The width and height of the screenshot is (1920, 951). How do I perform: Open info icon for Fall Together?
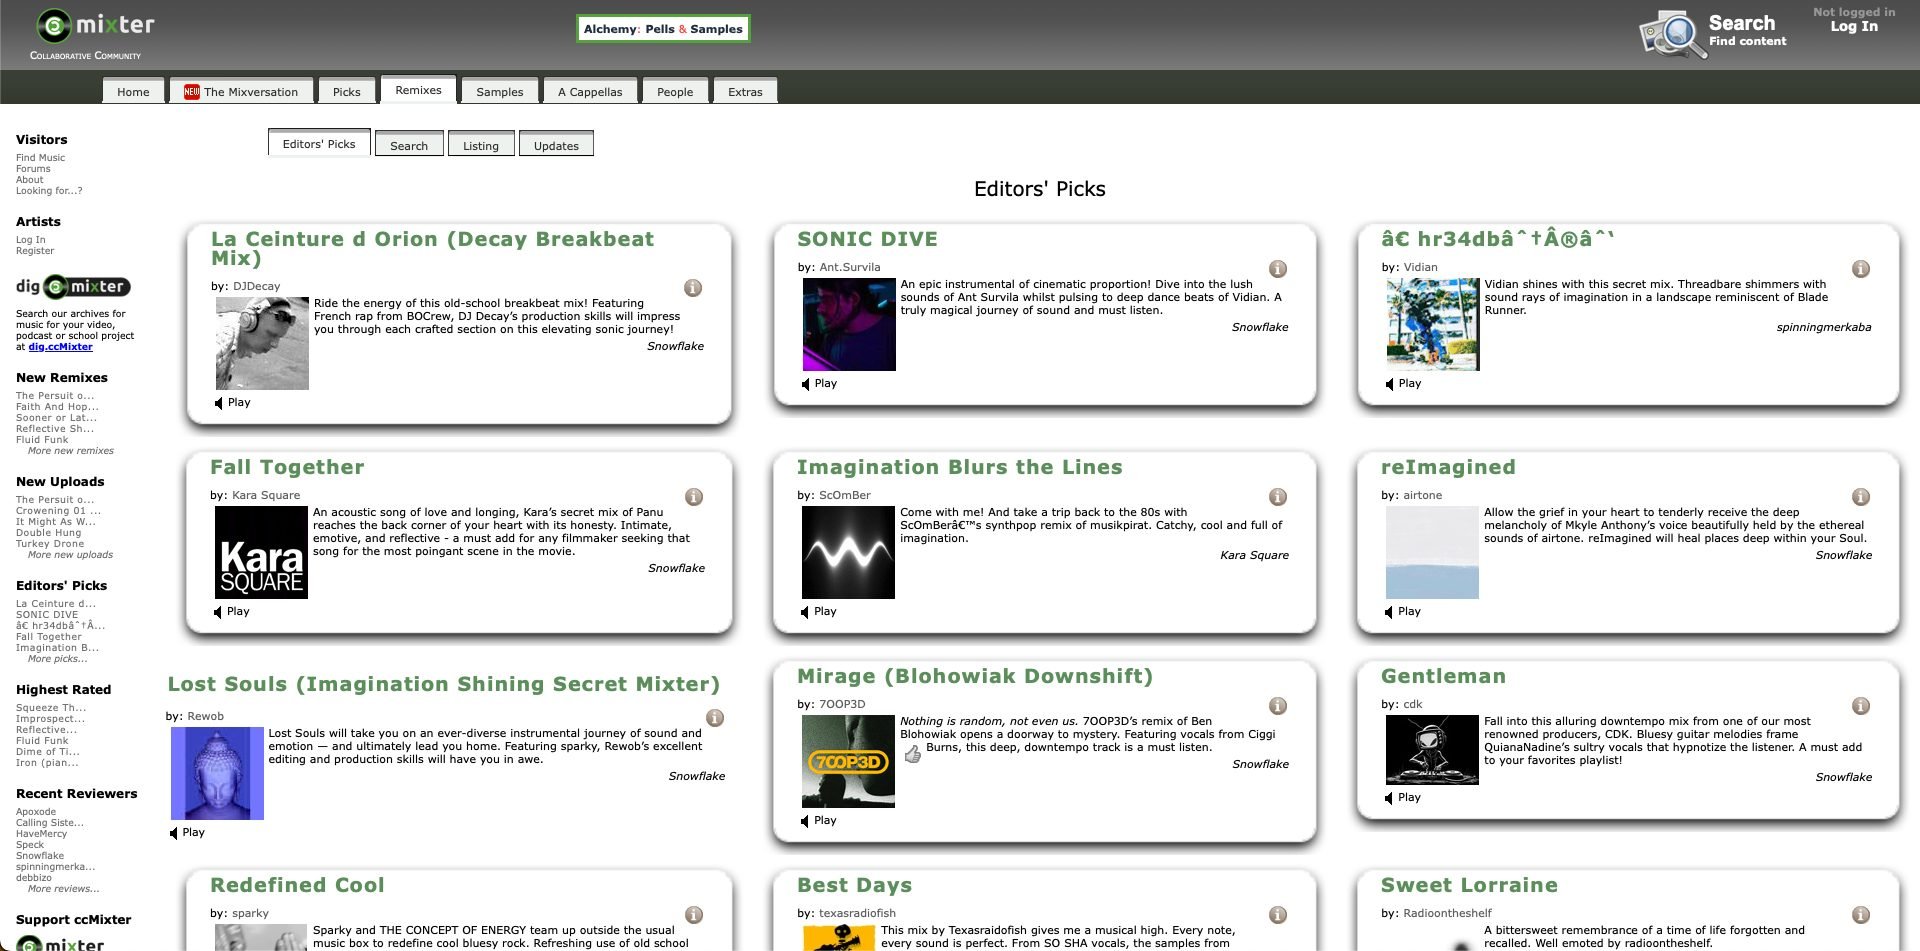(694, 497)
